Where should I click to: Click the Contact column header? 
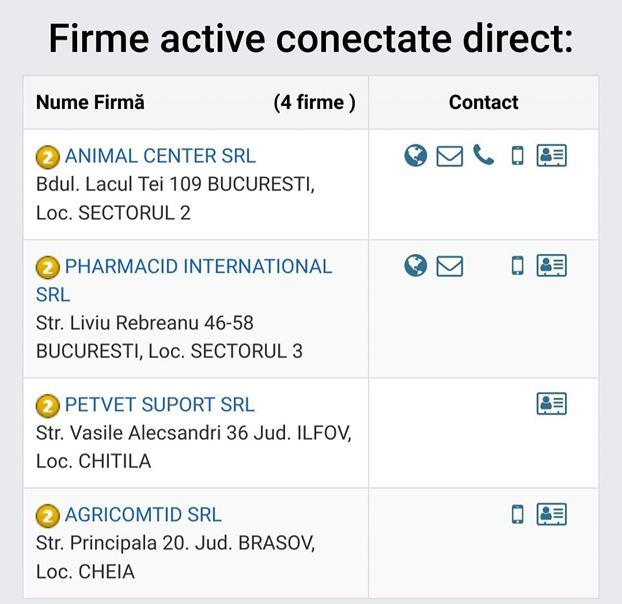[483, 102]
